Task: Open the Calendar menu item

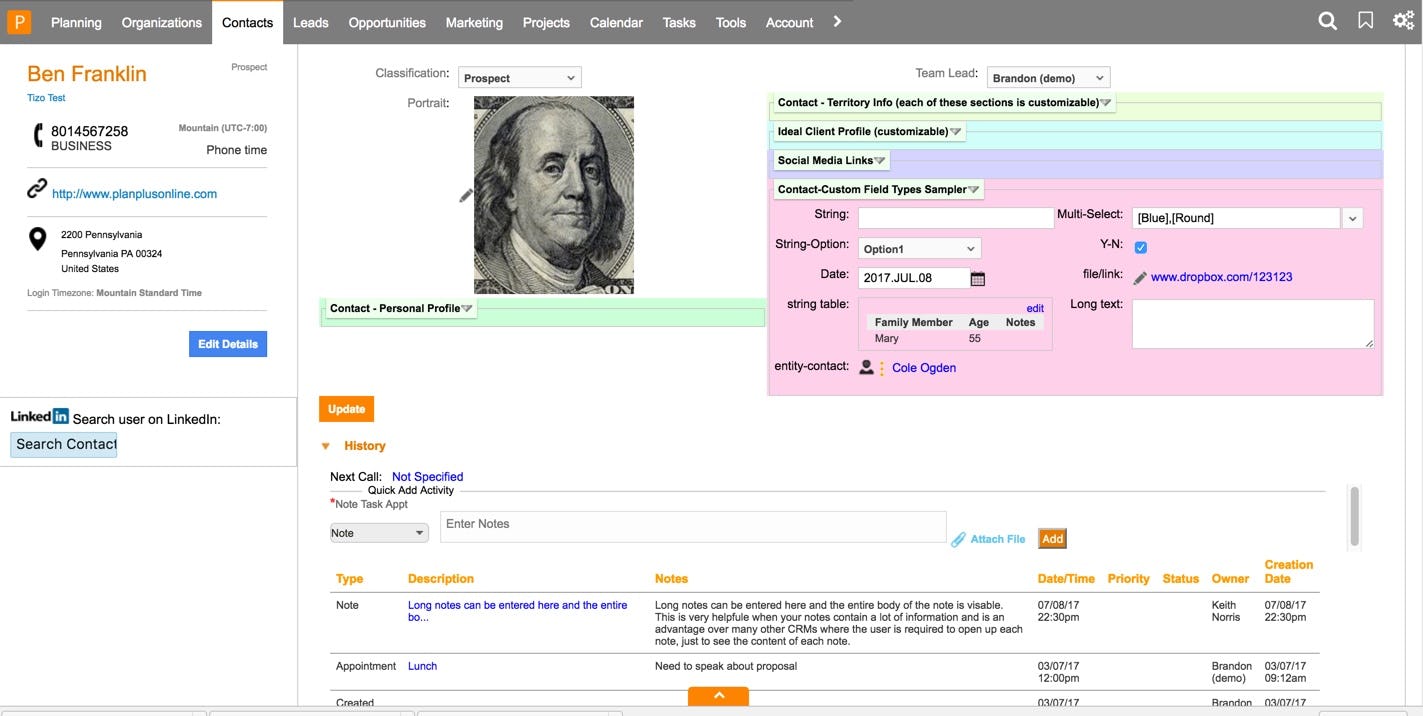Action: pyautogui.click(x=615, y=20)
